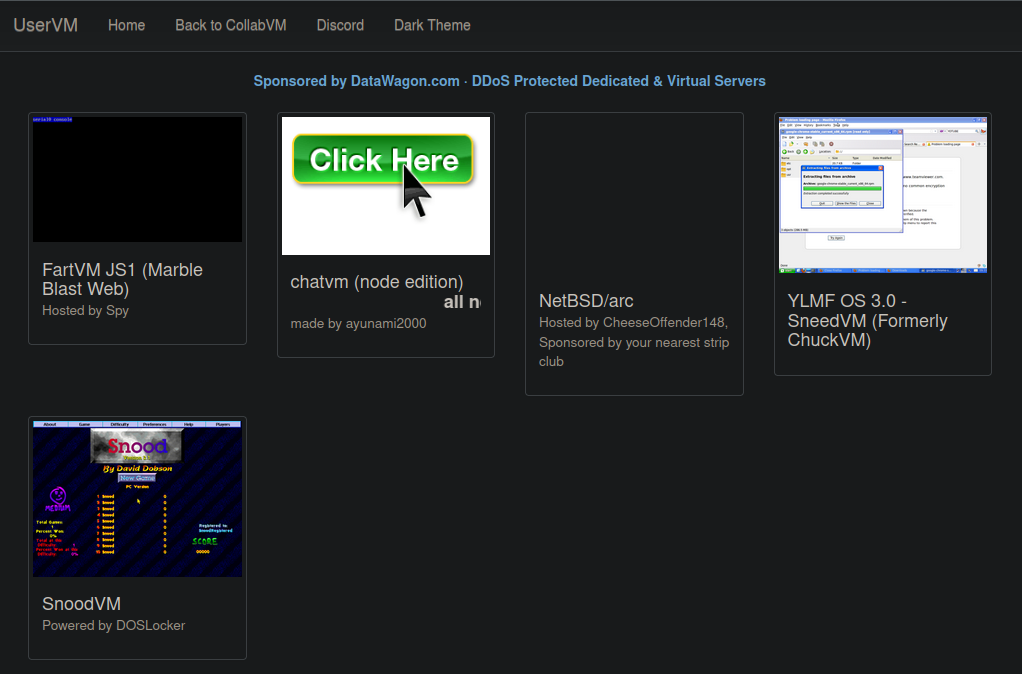
Task: Open the Discord link in navbar
Action: [340, 25]
